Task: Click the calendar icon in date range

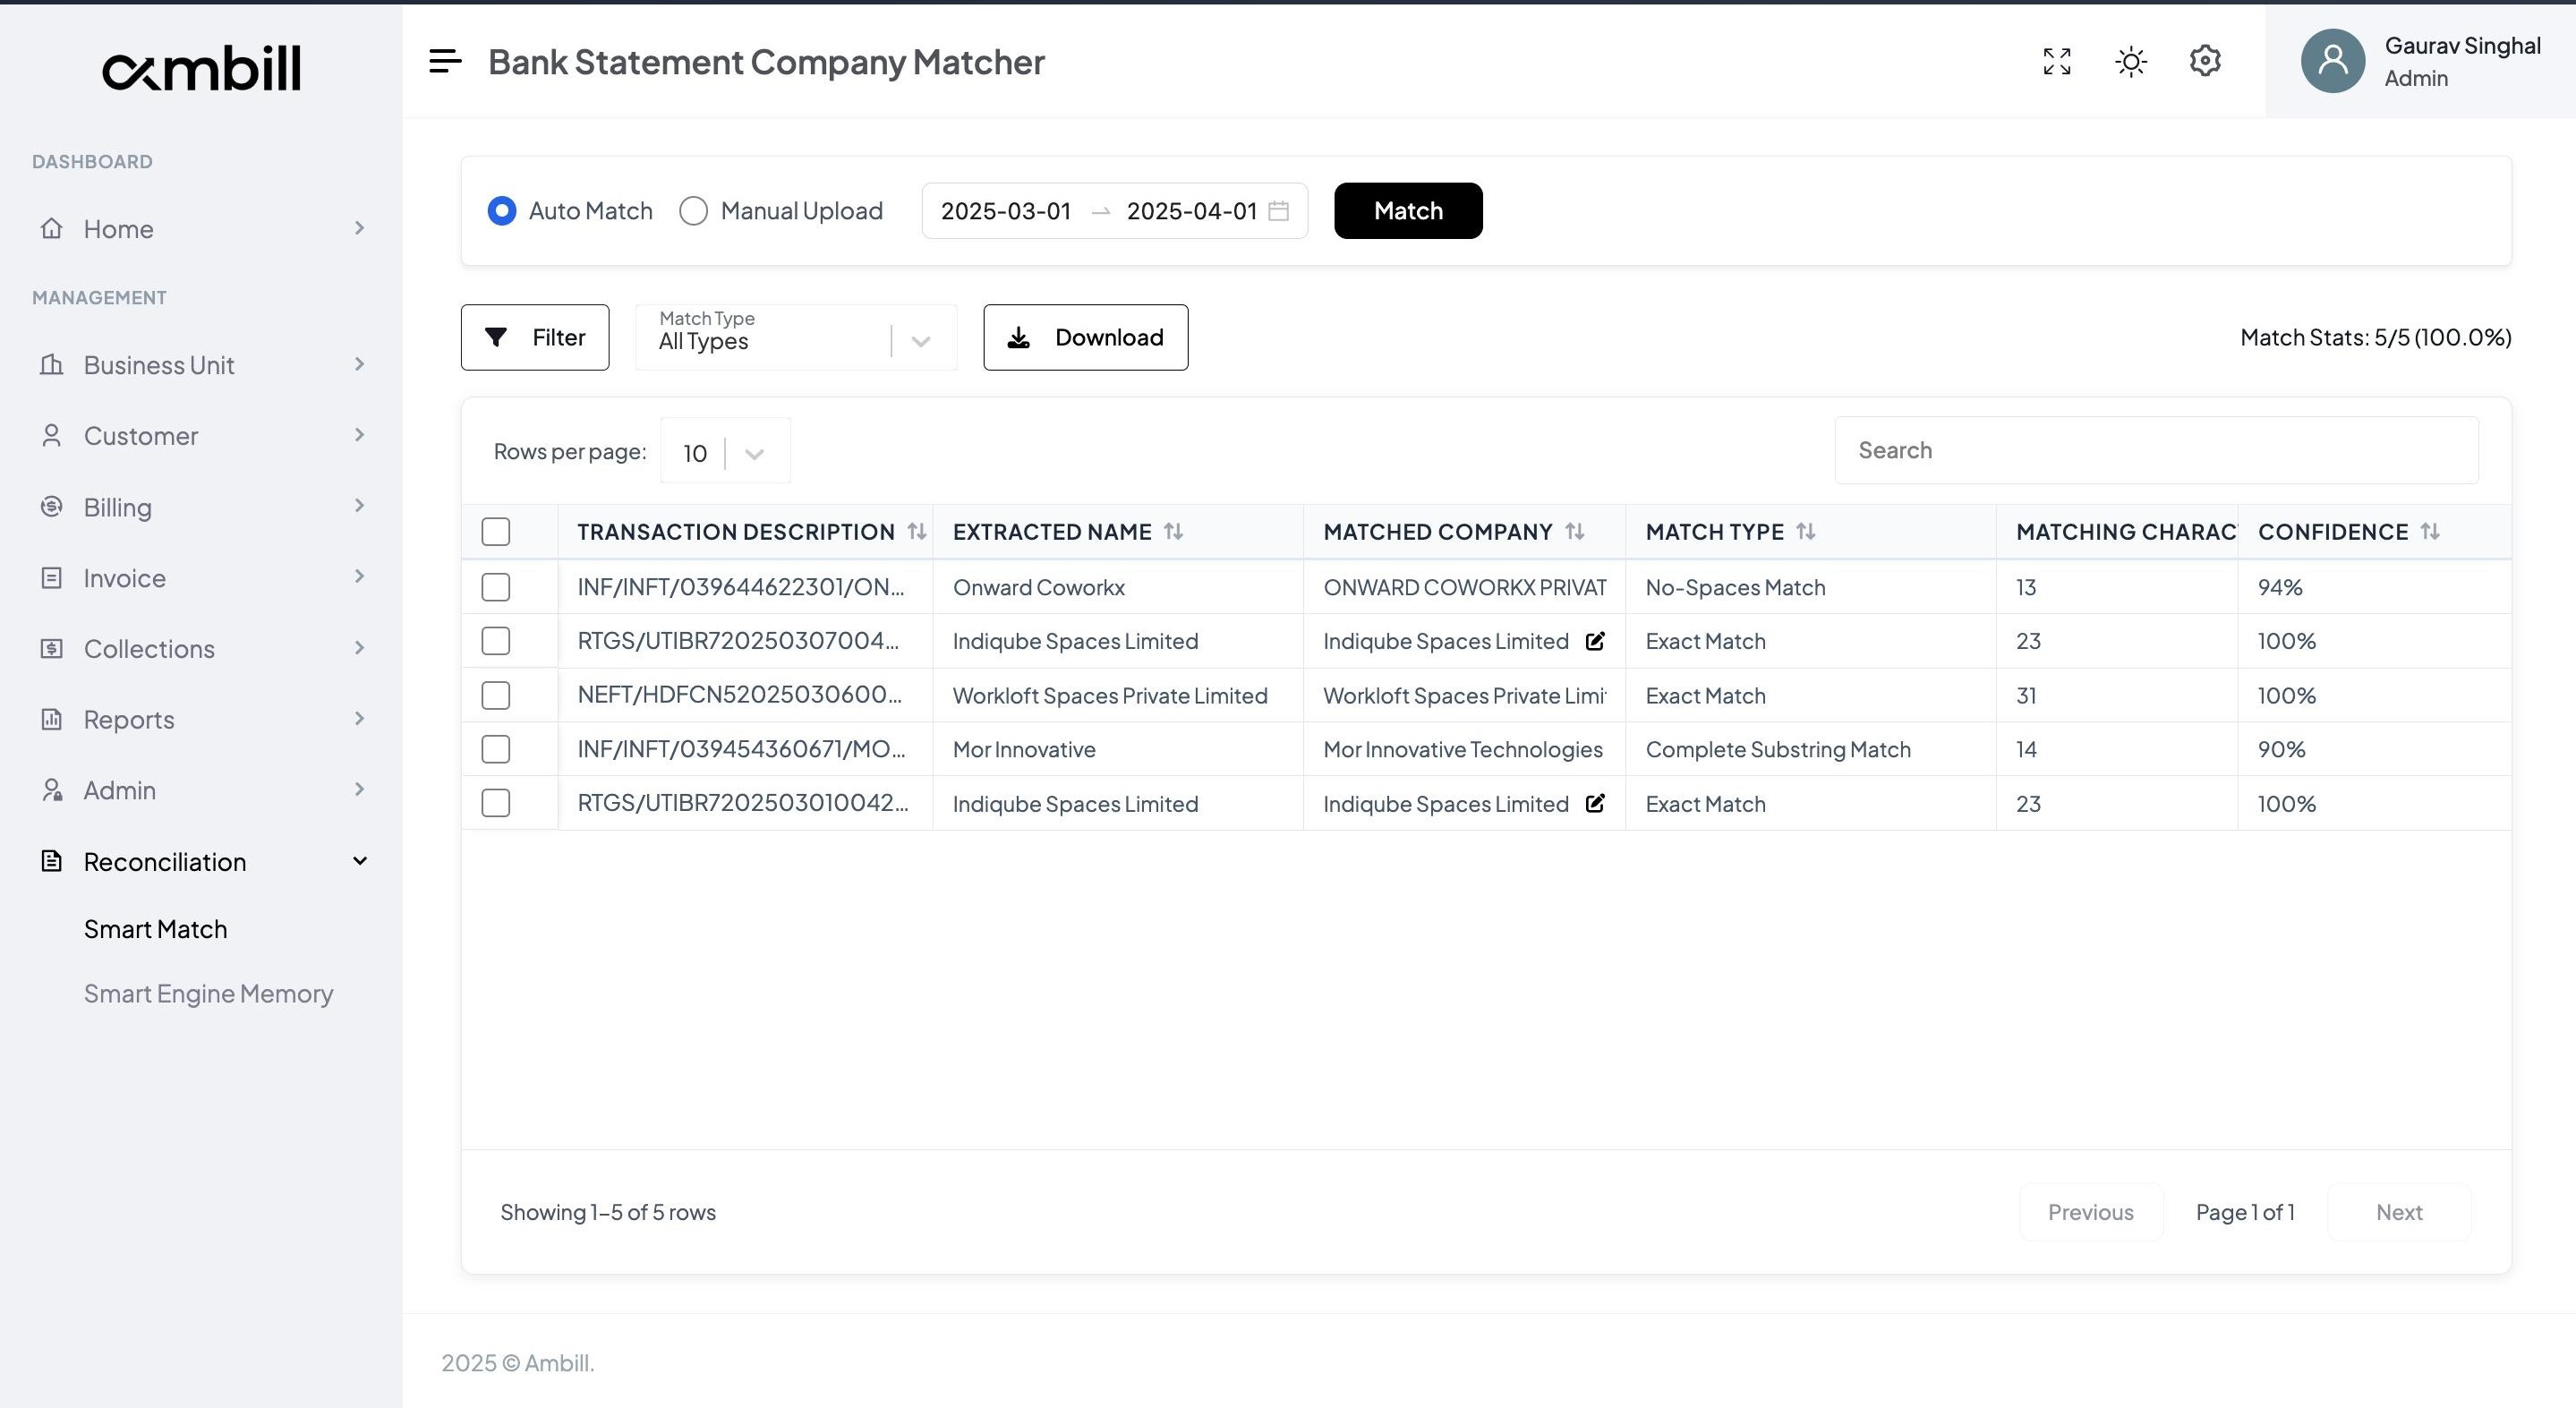Action: 1278,211
